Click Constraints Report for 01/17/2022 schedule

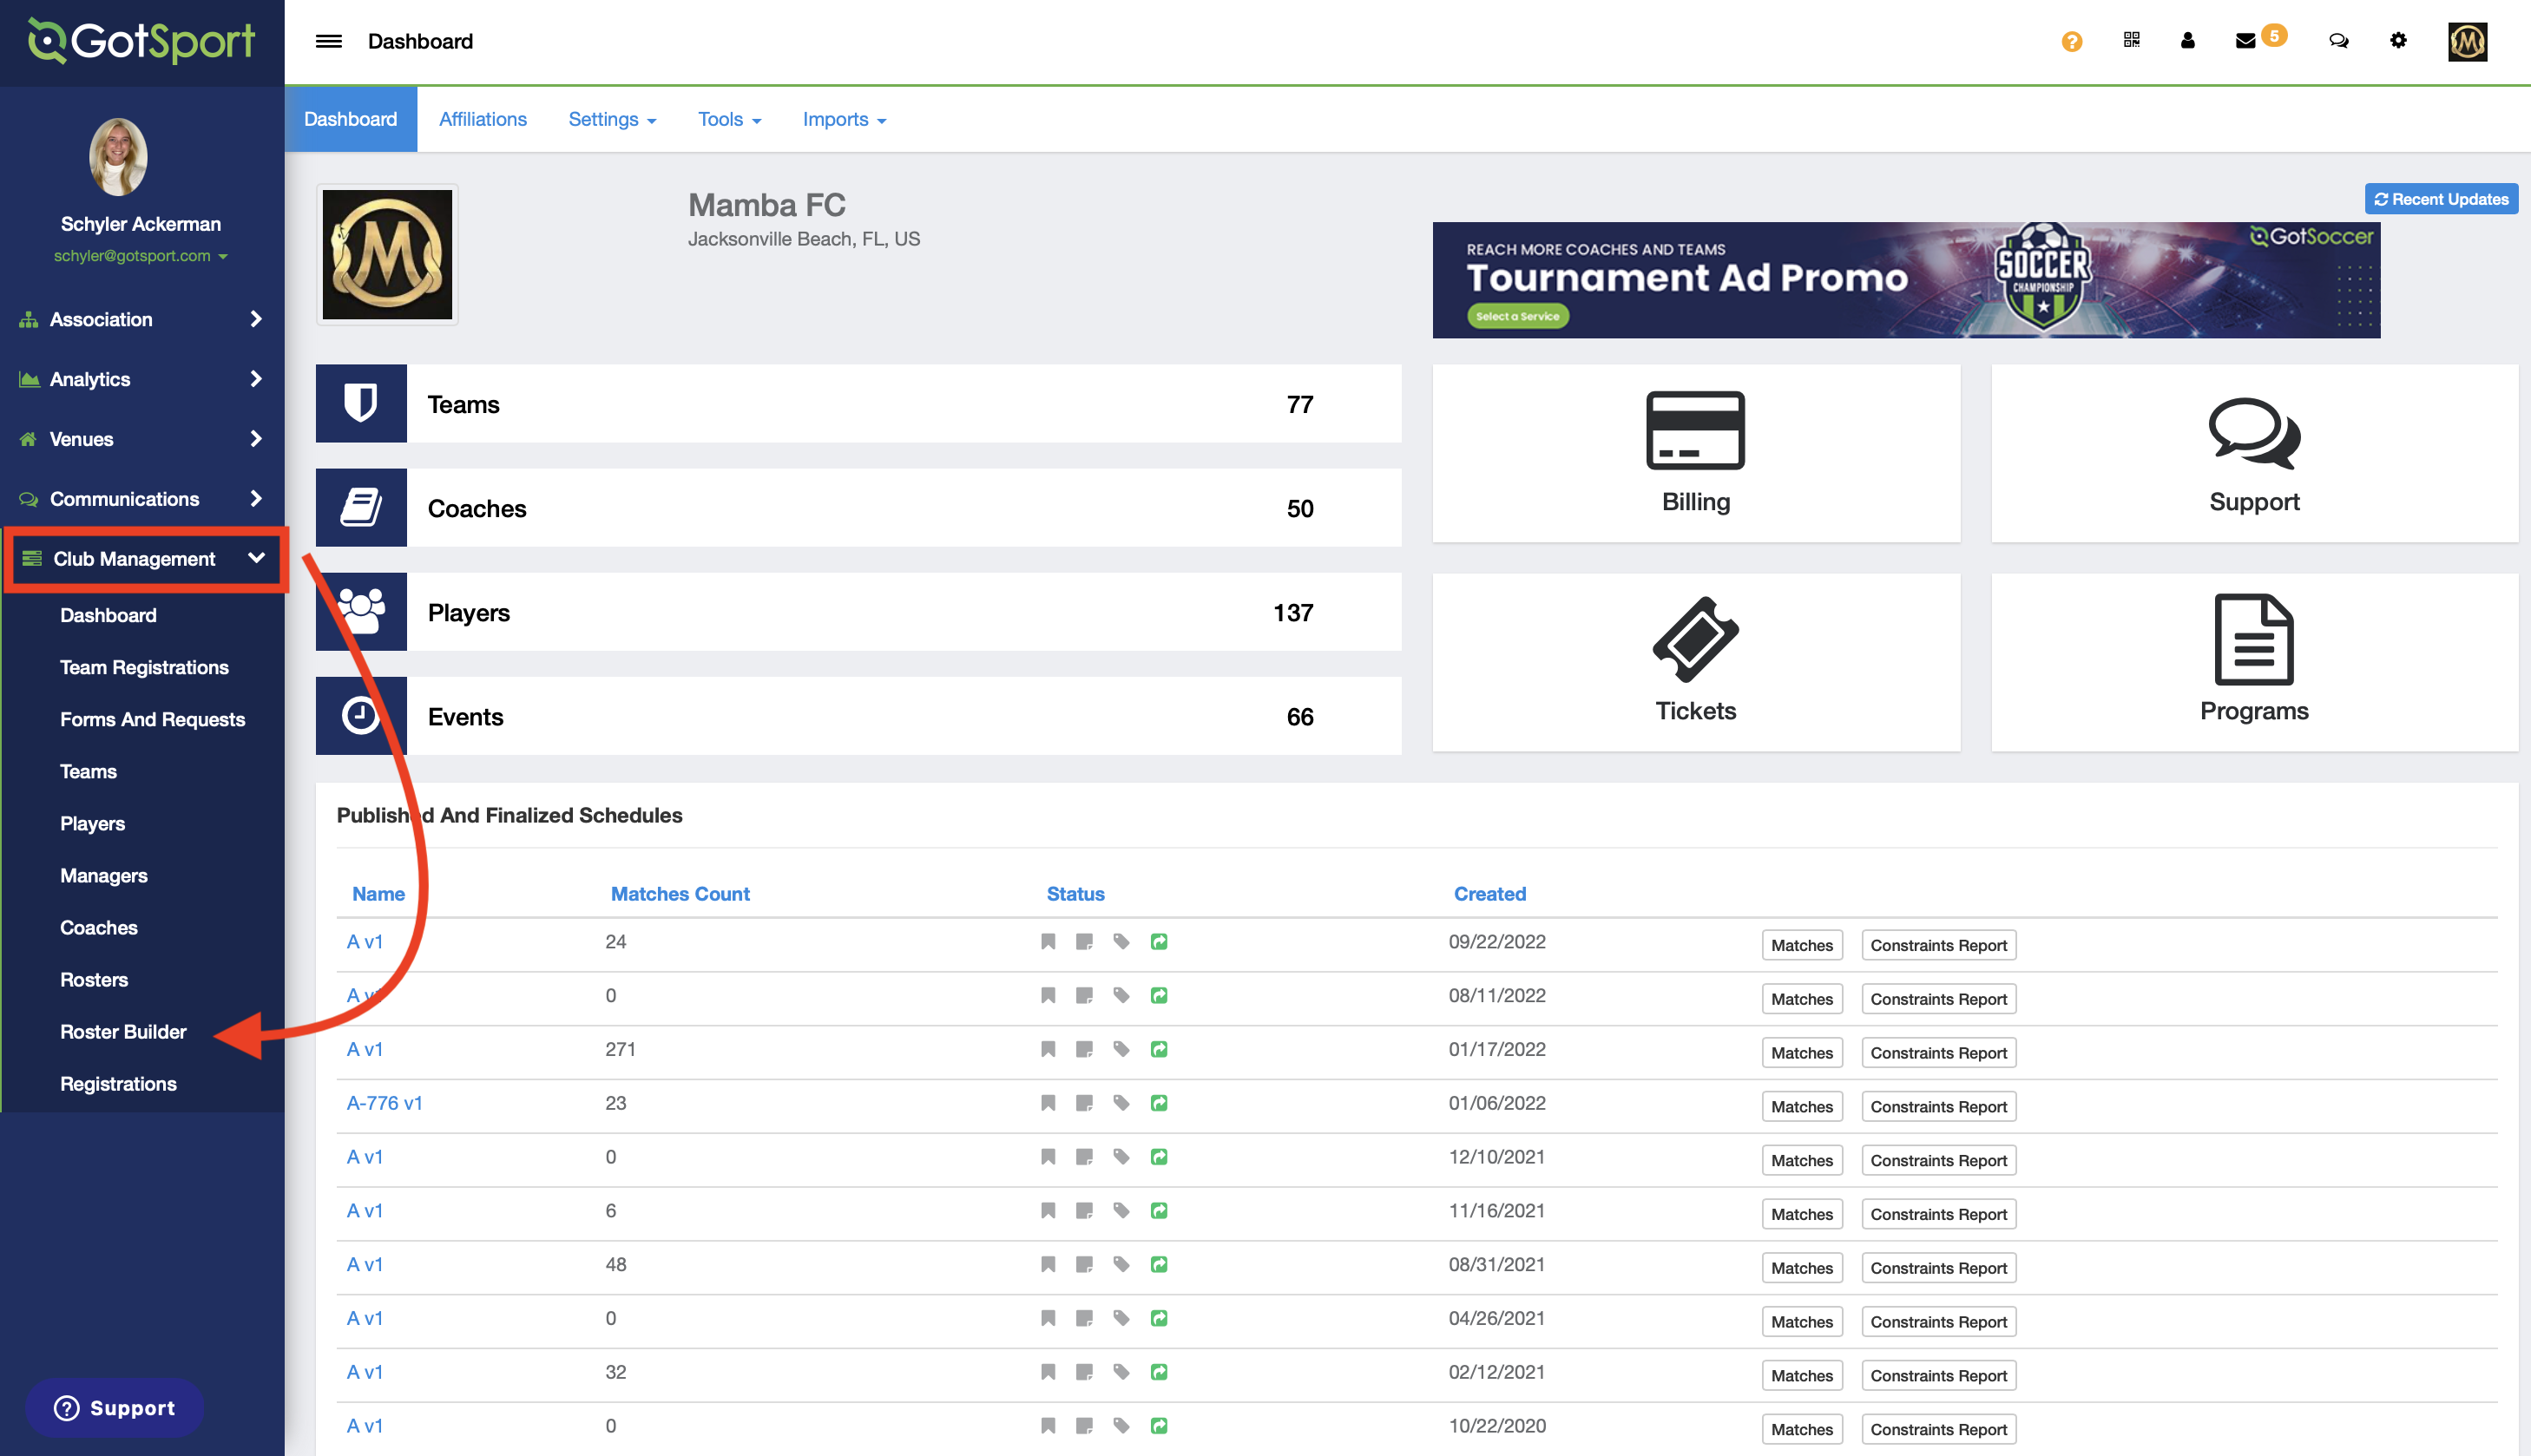[1938, 1053]
